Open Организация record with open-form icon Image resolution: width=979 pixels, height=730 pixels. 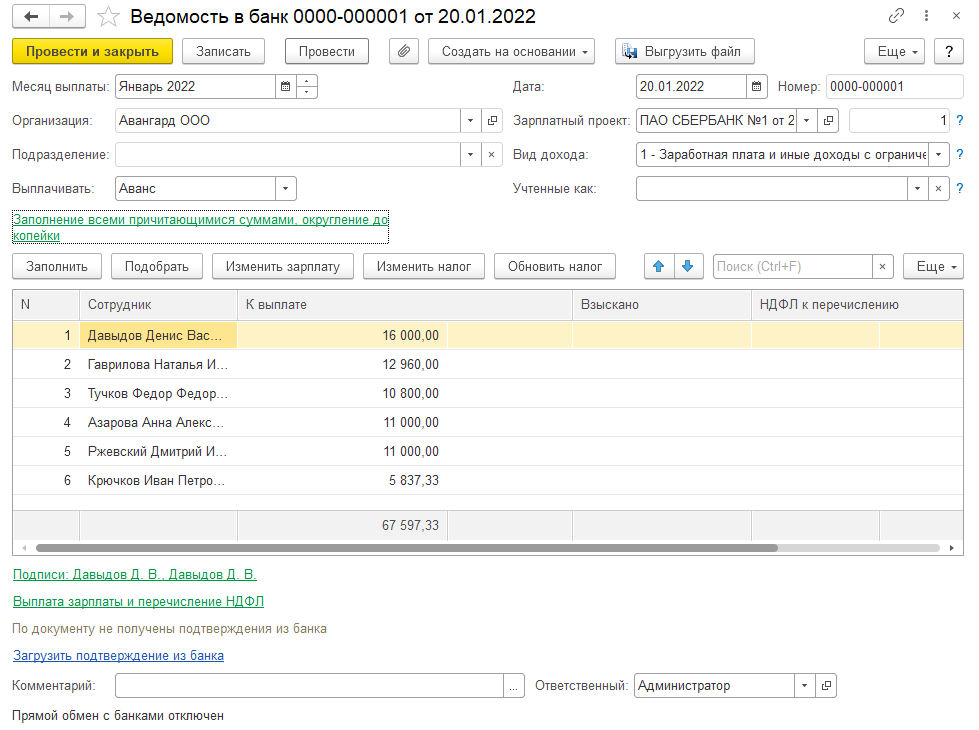coord(492,121)
